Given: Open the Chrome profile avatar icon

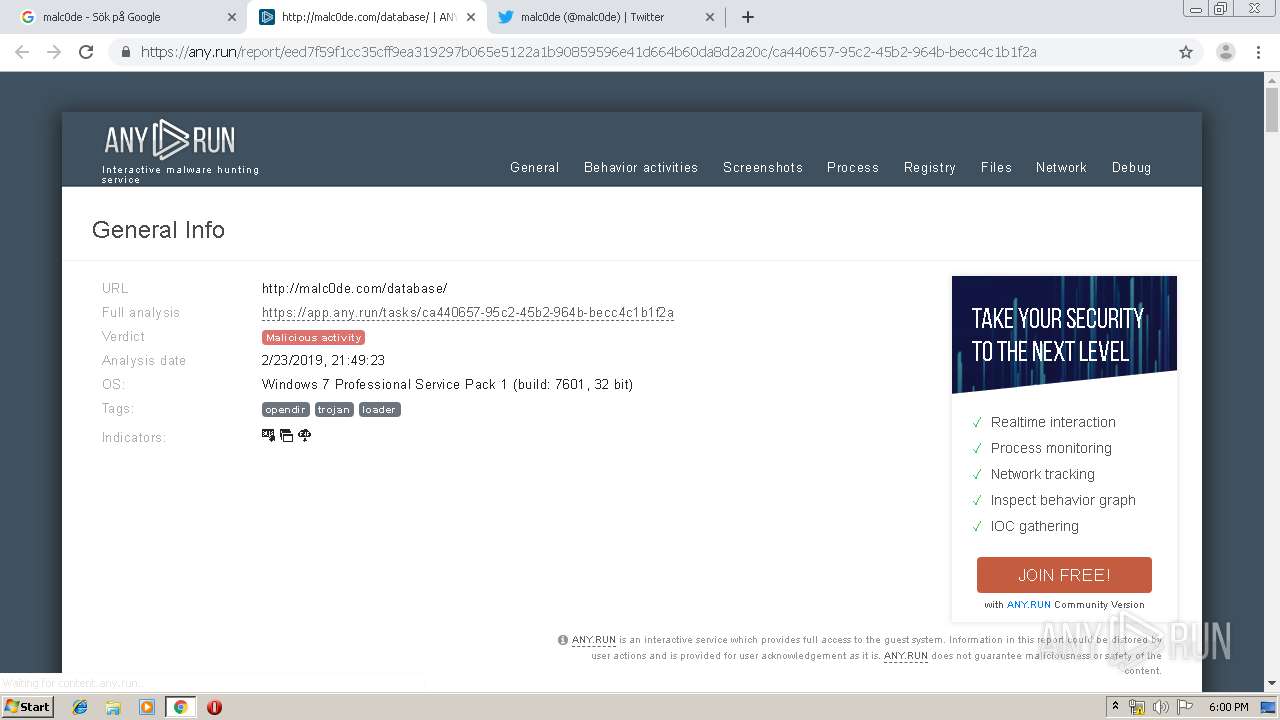Looking at the screenshot, I should 1226,52.
